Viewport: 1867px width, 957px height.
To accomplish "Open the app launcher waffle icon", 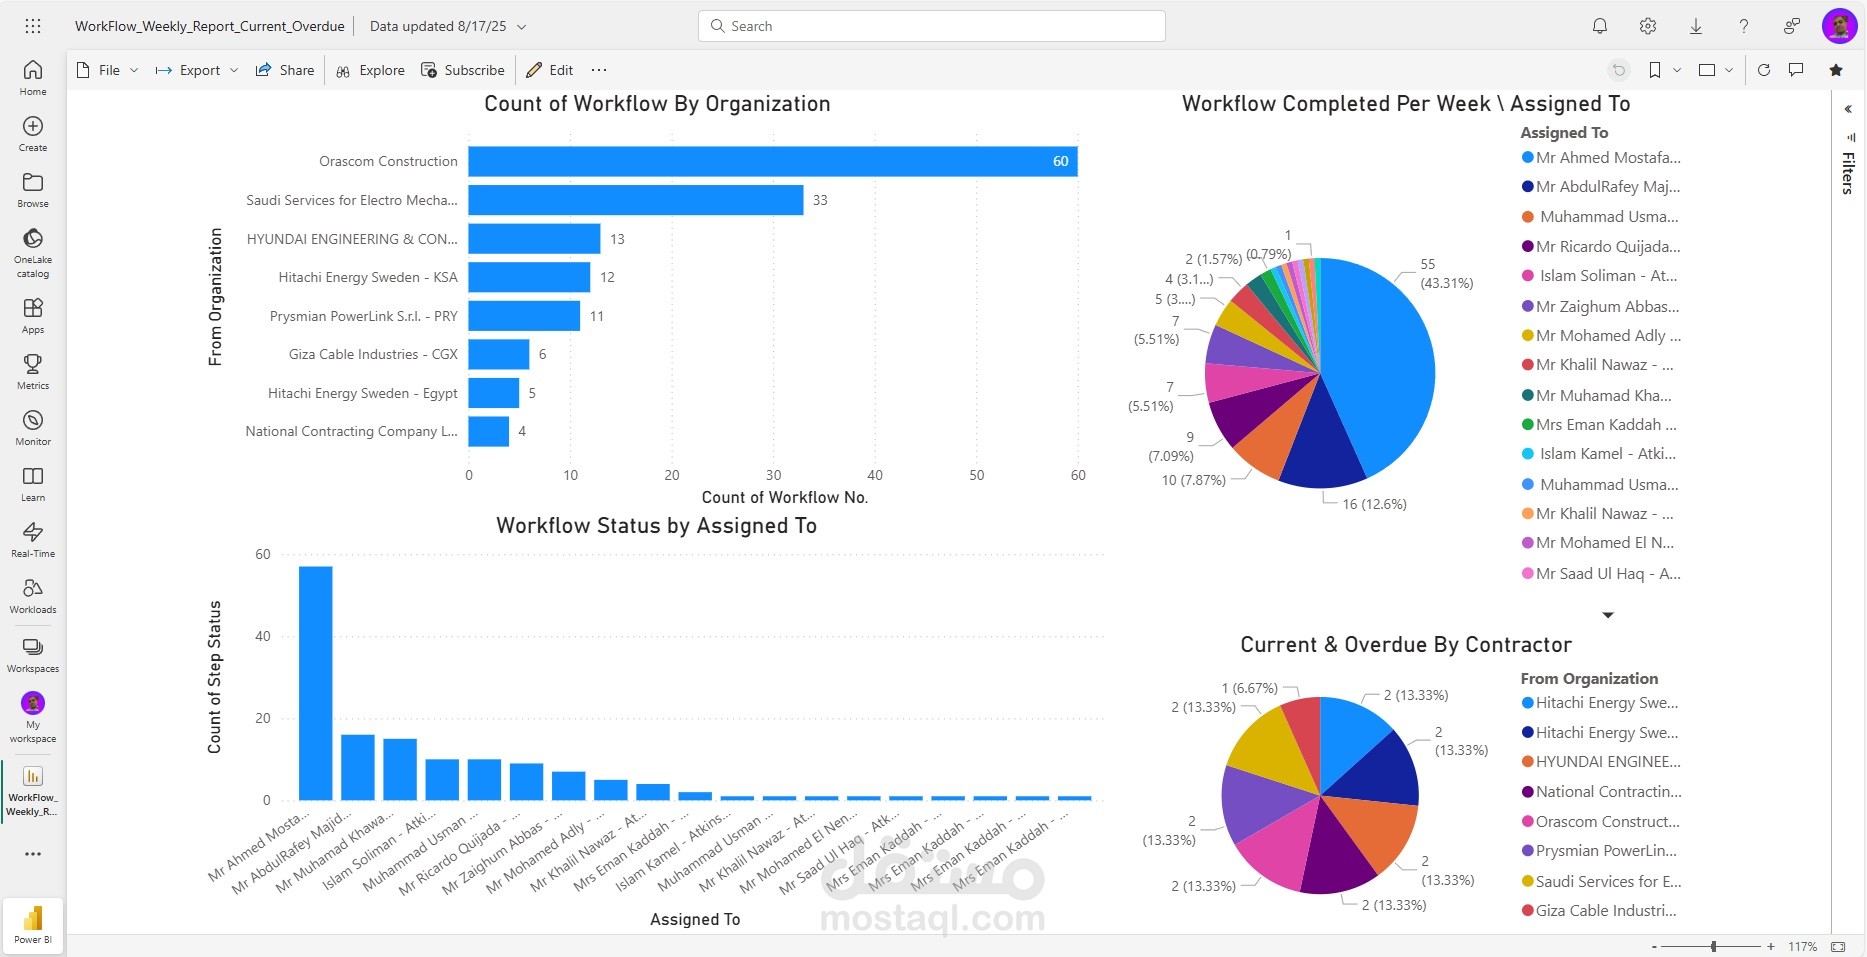I will pos(33,26).
